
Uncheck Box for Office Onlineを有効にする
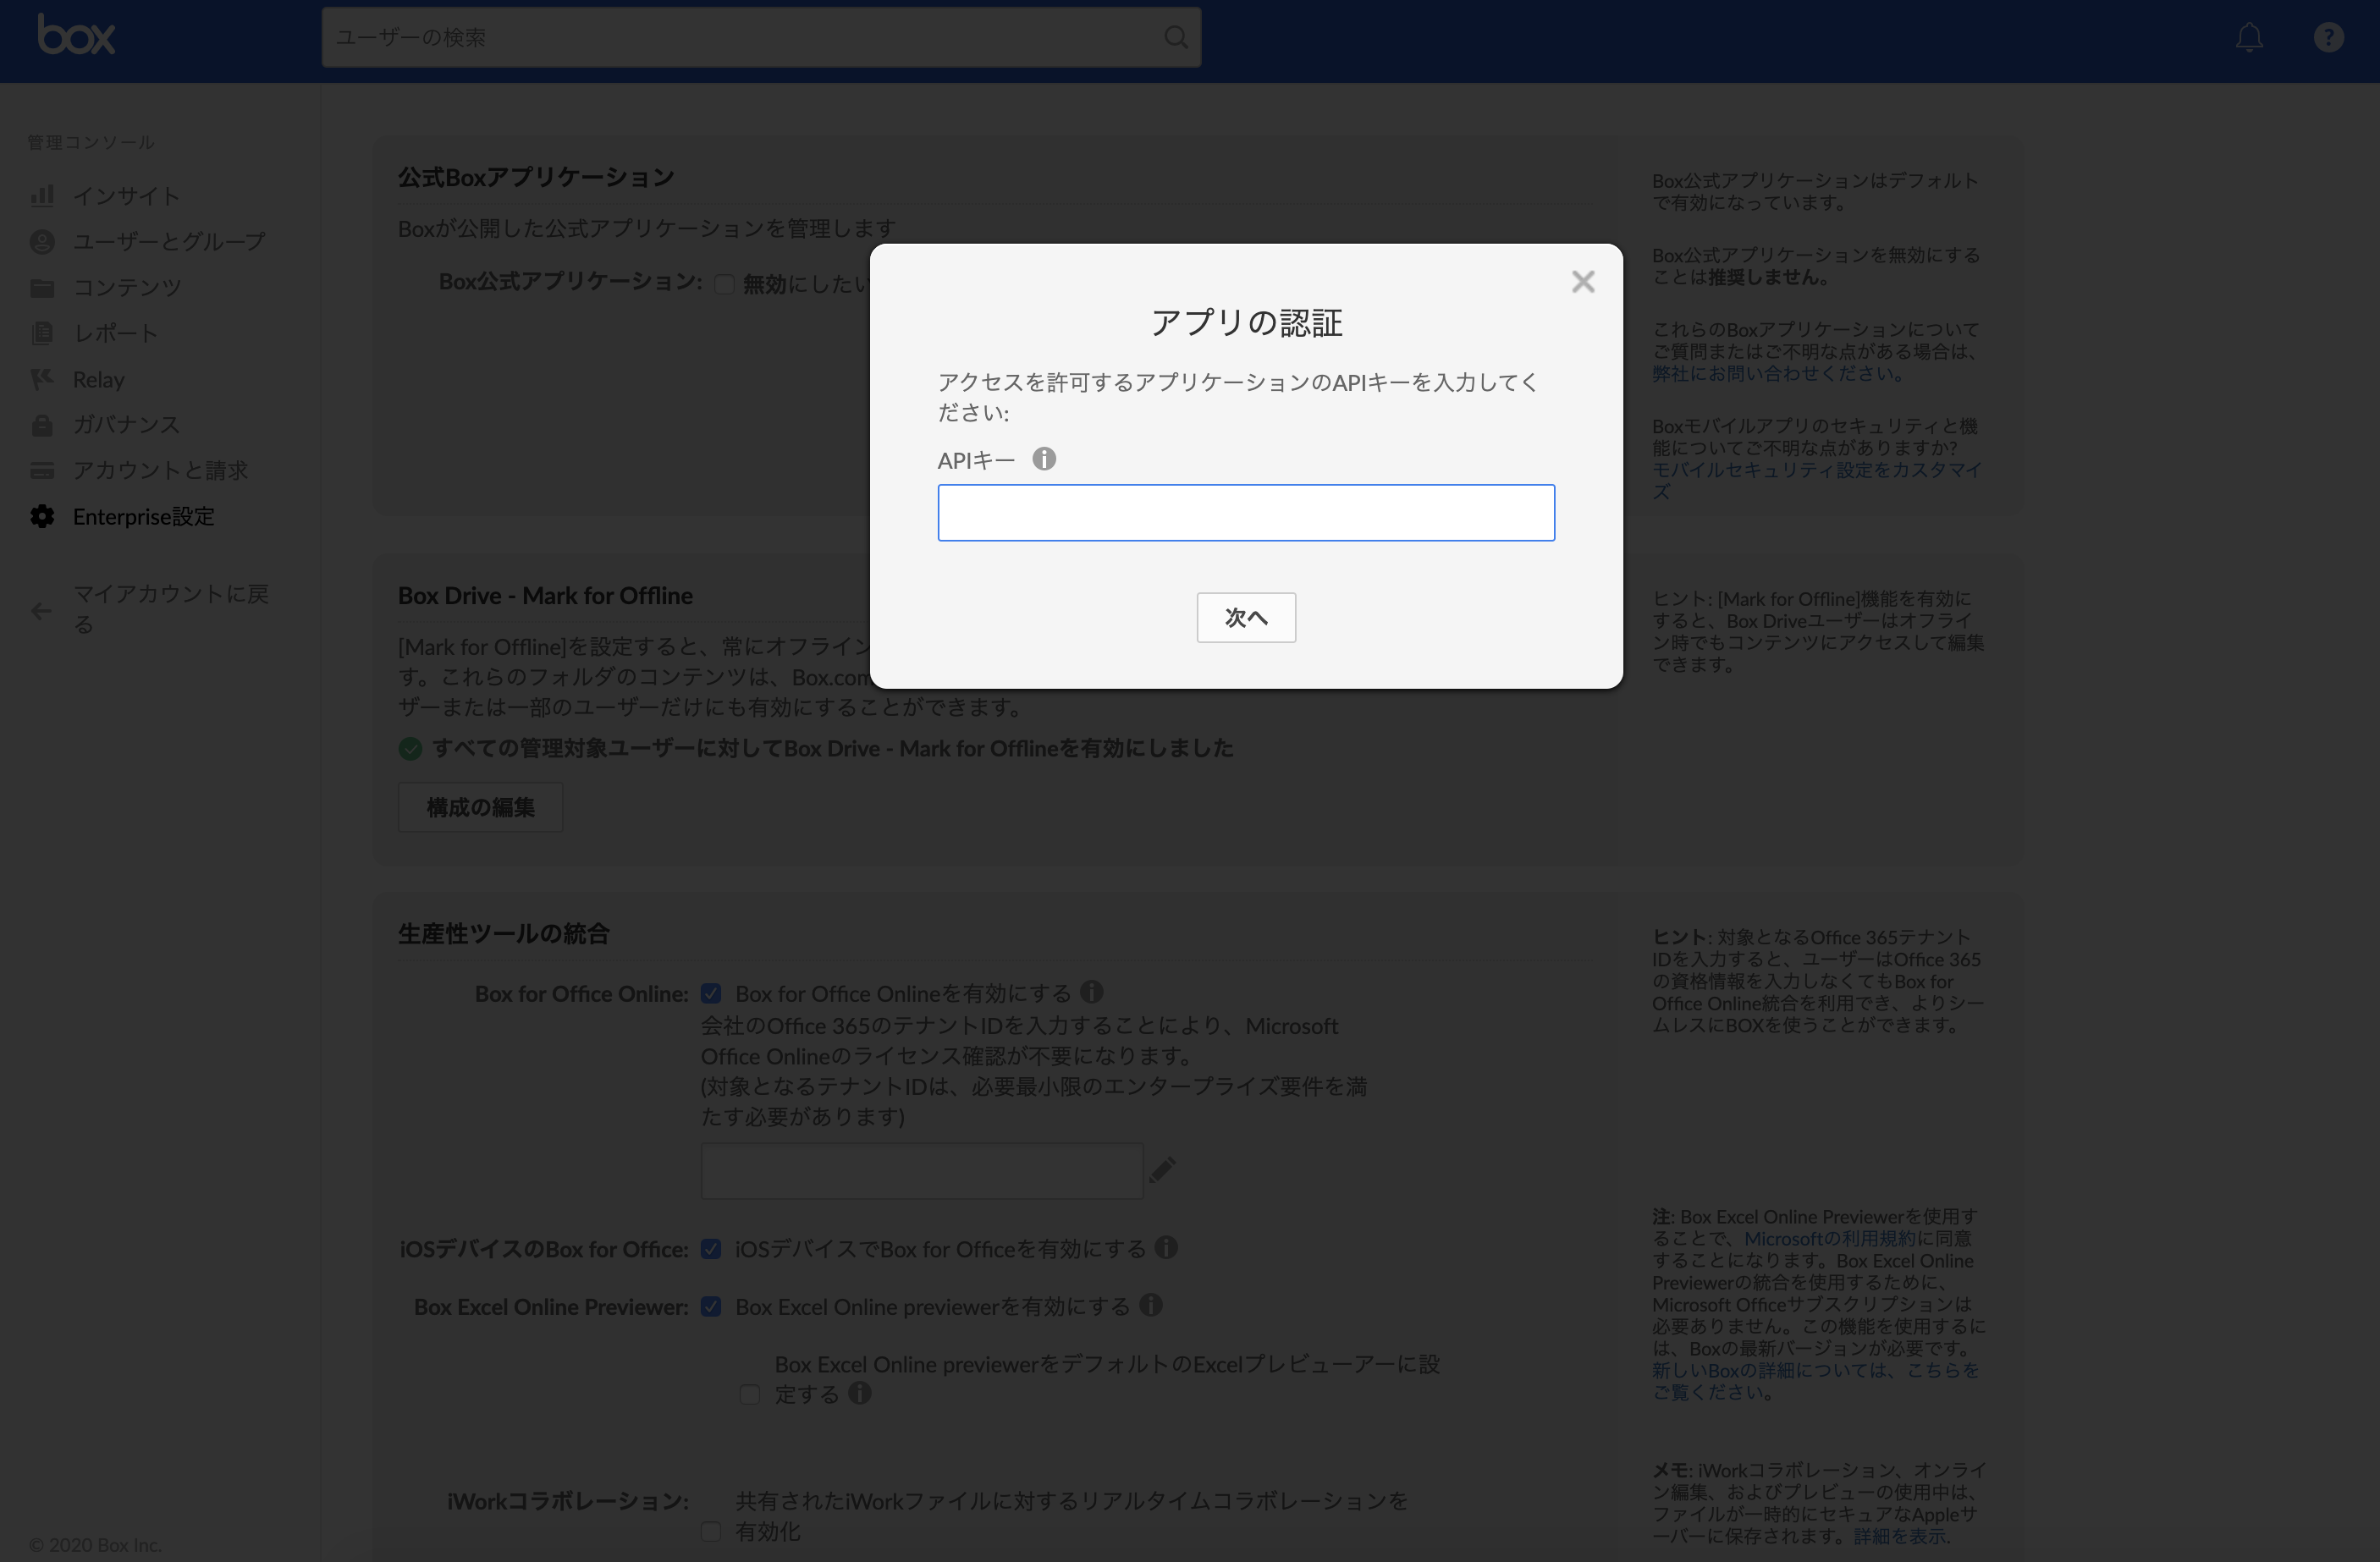pyautogui.click(x=712, y=993)
